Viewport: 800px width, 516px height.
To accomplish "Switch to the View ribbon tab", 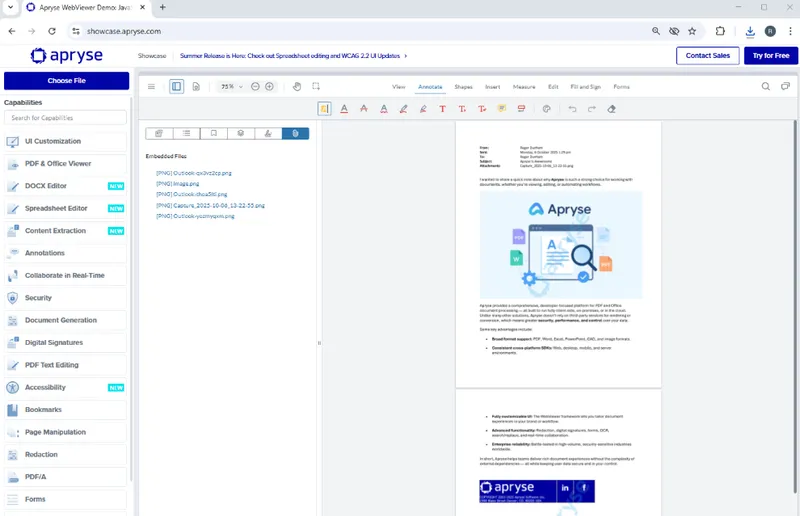I will (x=398, y=87).
